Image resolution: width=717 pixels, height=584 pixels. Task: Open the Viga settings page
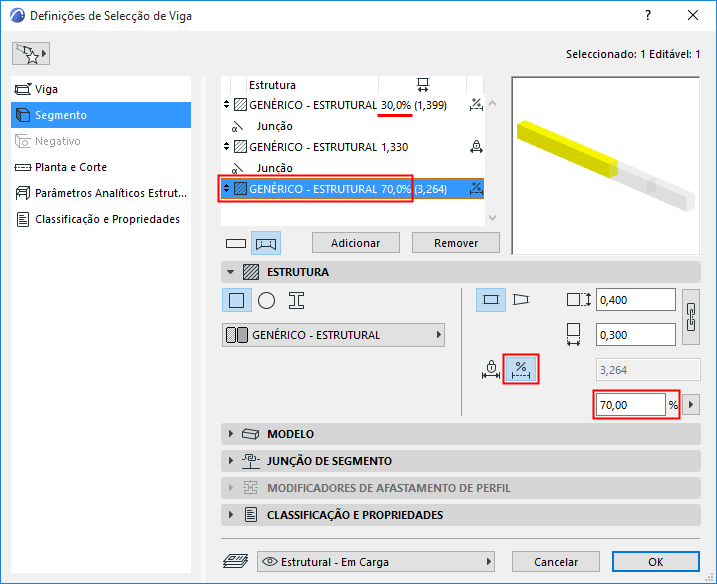point(101,89)
